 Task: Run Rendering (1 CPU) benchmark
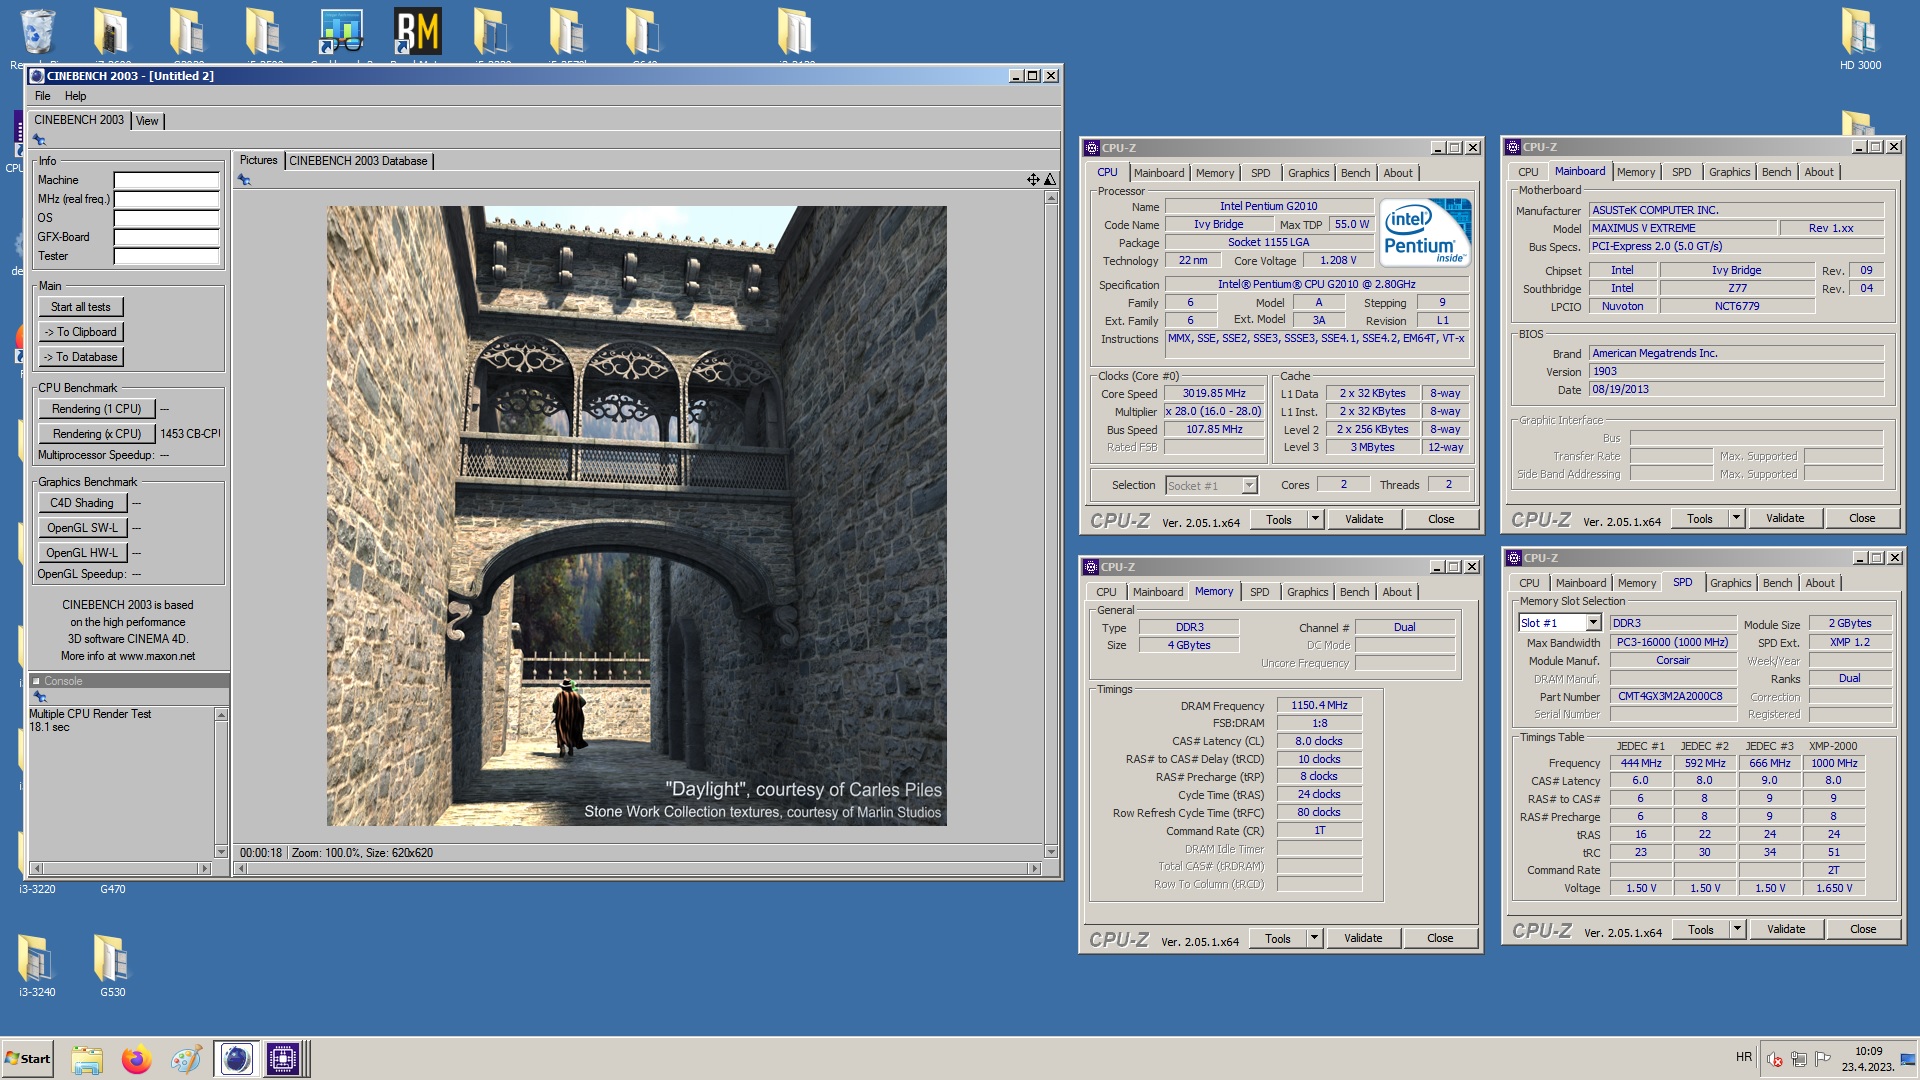pos(97,409)
